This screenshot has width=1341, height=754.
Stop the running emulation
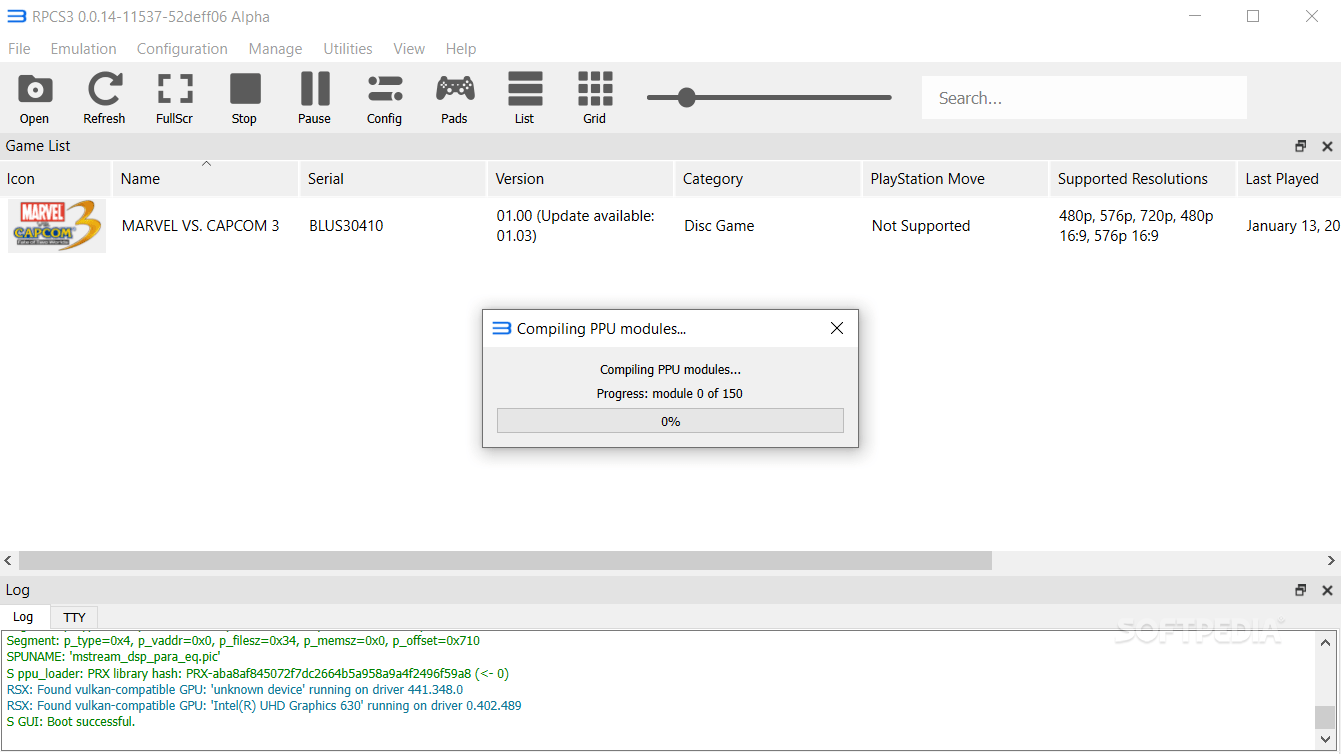tap(244, 98)
